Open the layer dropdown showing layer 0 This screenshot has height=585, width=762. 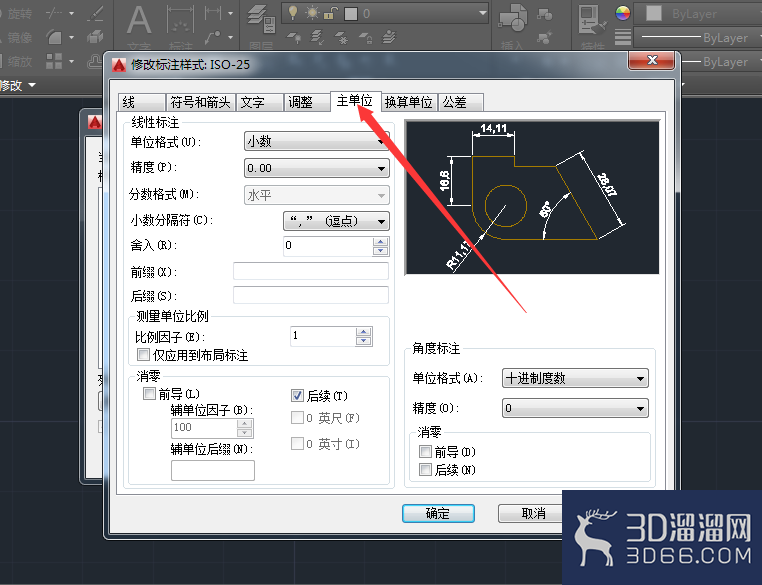coord(385,13)
